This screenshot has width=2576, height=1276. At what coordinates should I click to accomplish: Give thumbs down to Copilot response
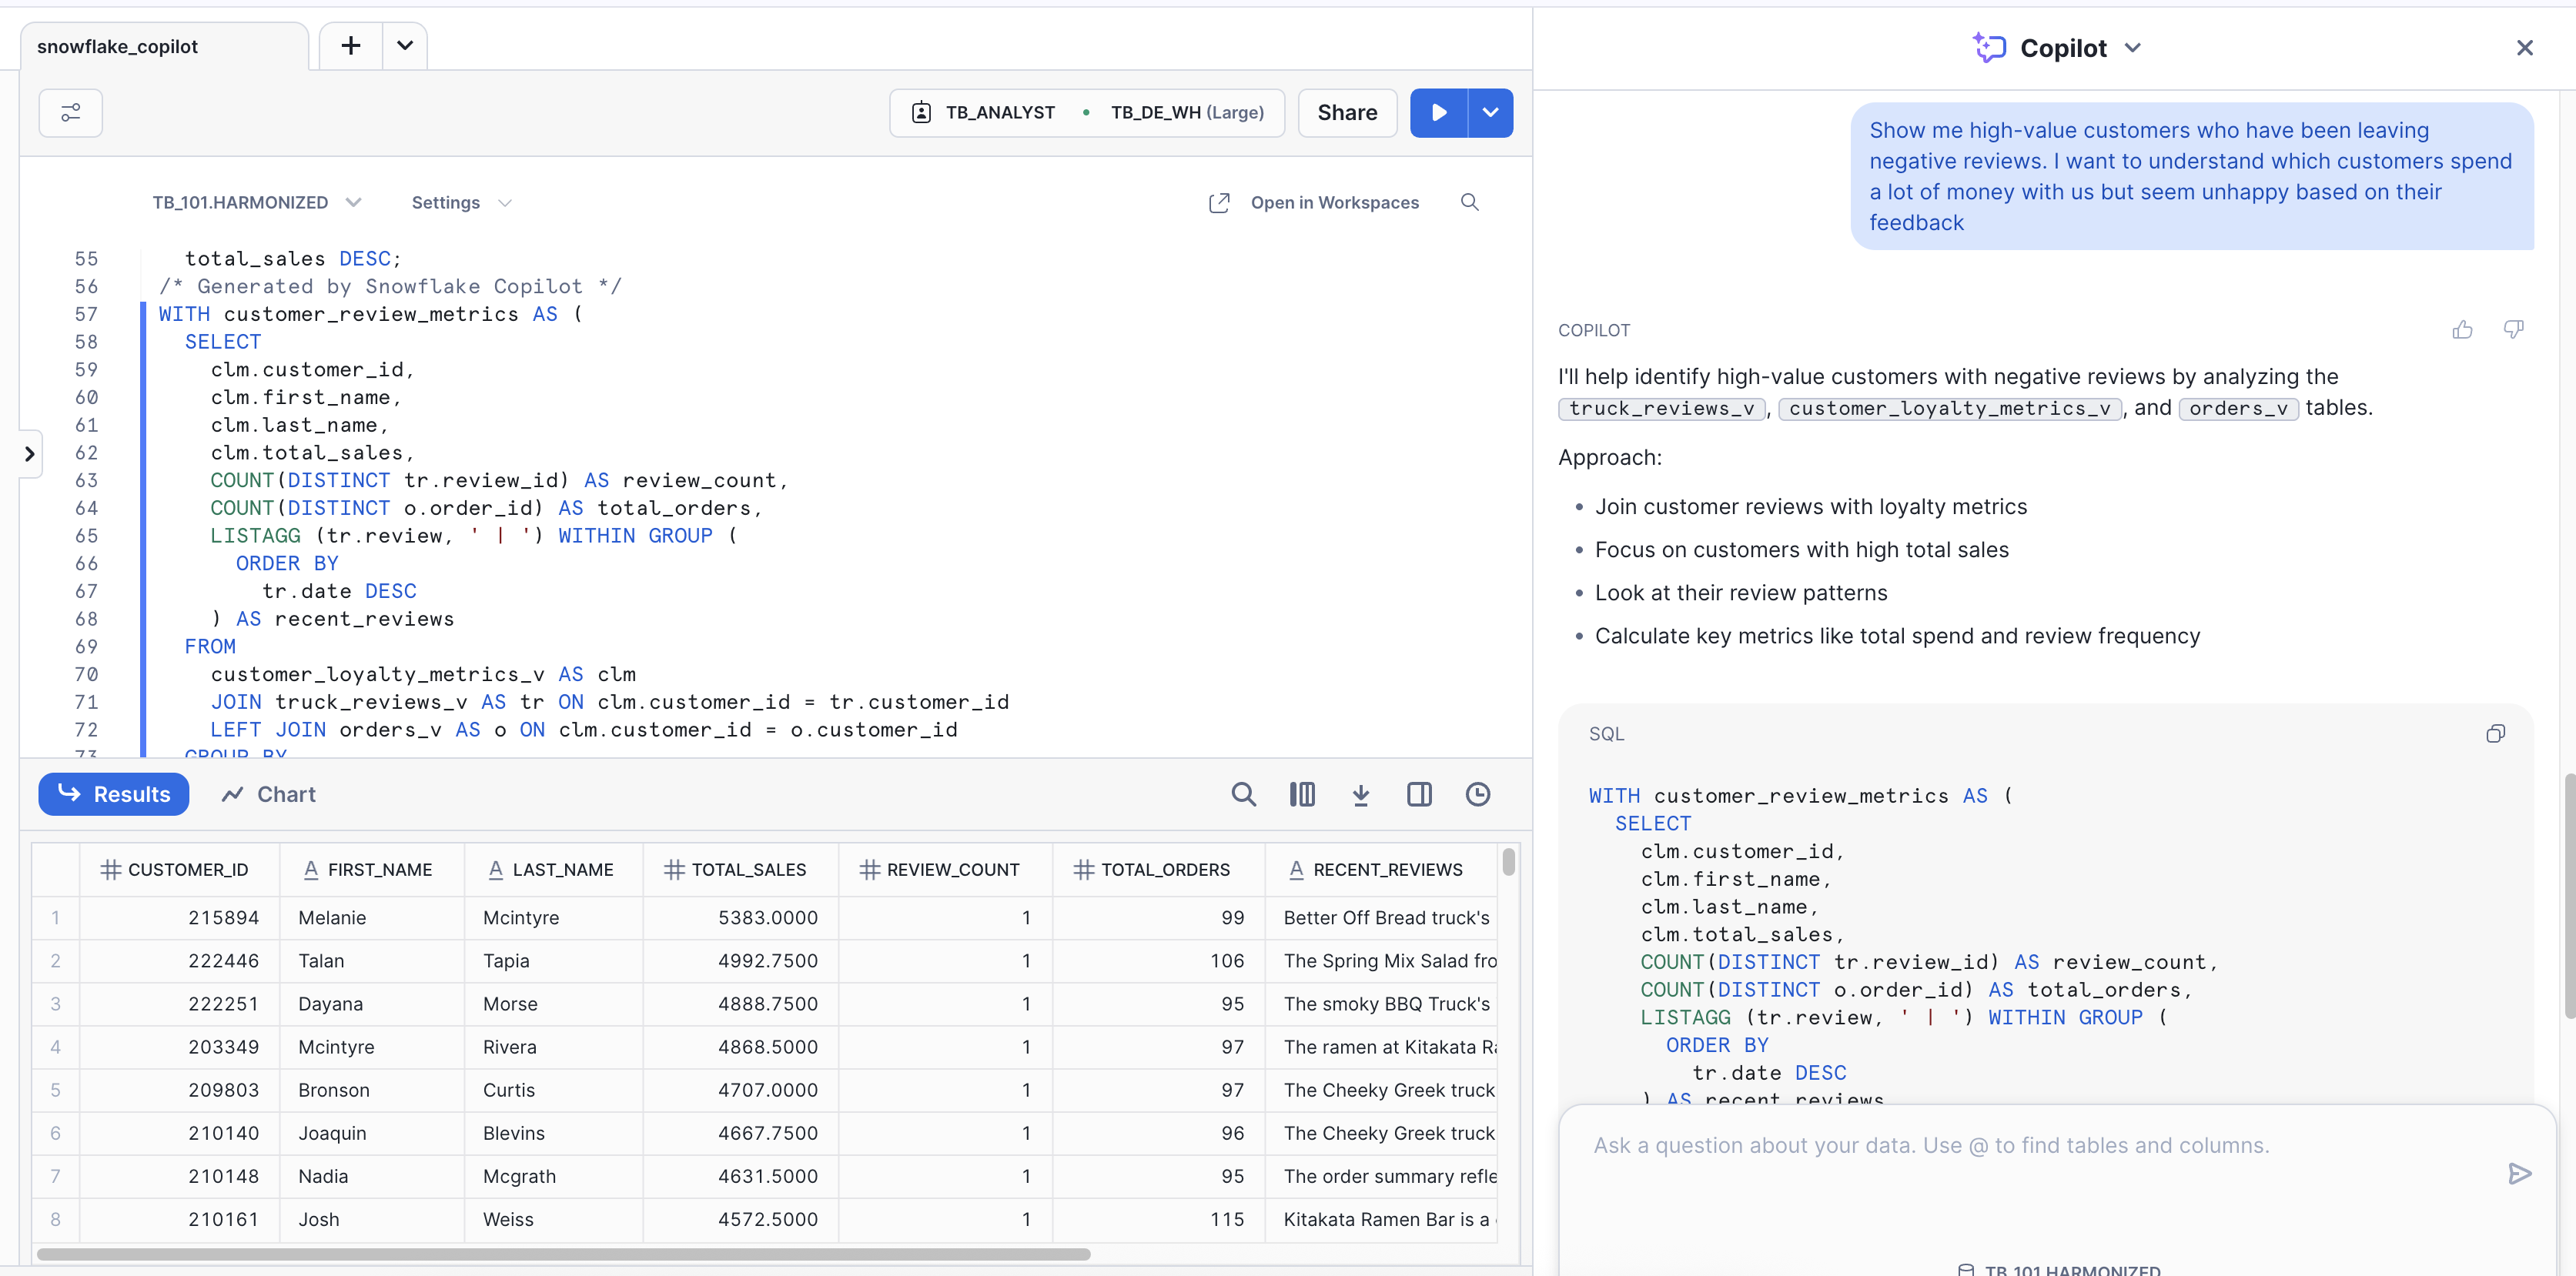coord(2513,330)
